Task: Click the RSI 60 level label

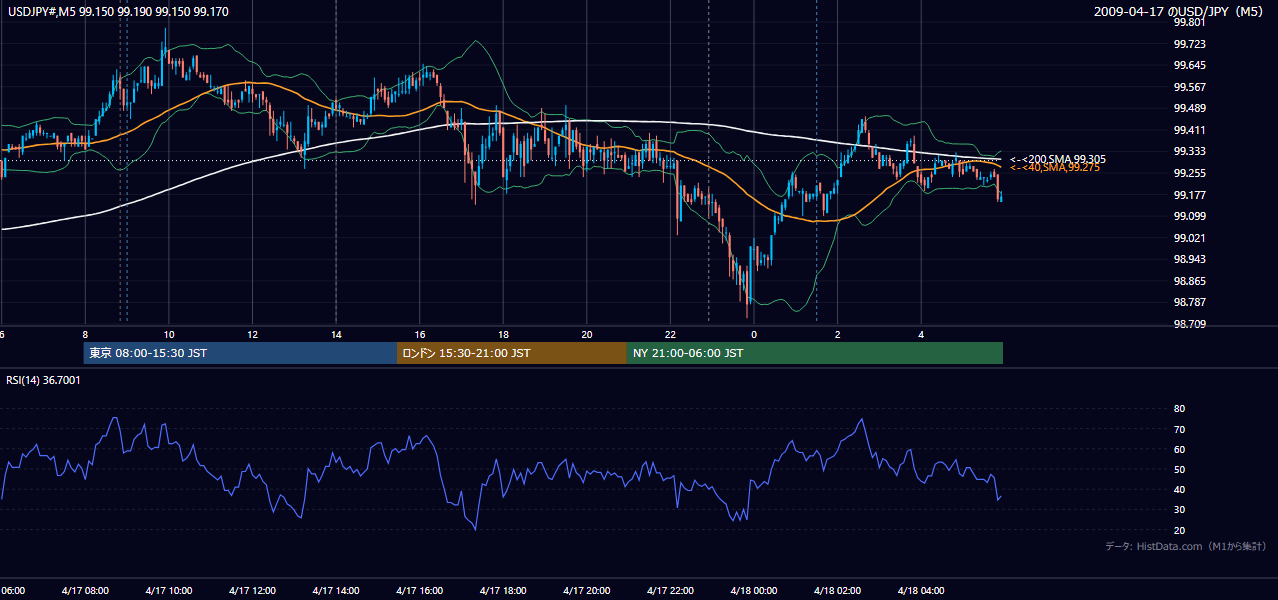Action: pyautogui.click(x=1179, y=449)
